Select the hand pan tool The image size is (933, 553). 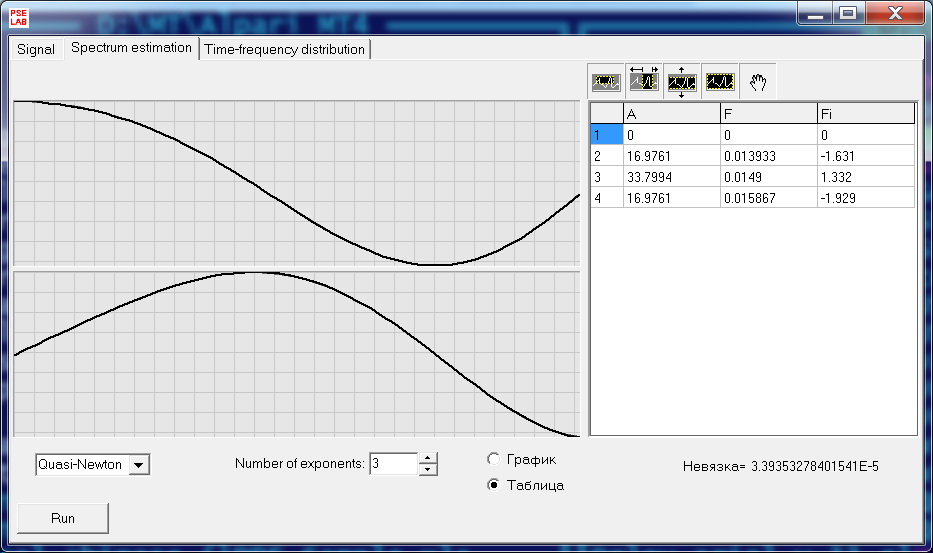coord(758,83)
